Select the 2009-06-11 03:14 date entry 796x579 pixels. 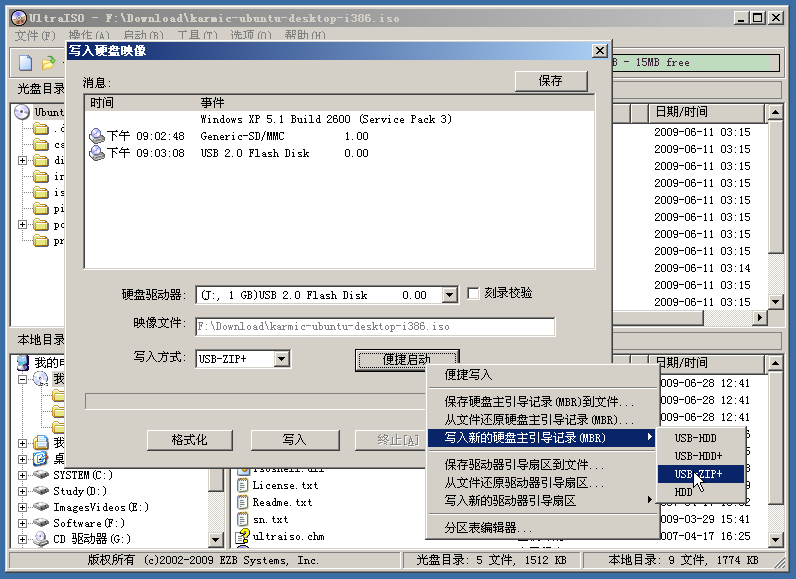pyautogui.click(x=702, y=268)
